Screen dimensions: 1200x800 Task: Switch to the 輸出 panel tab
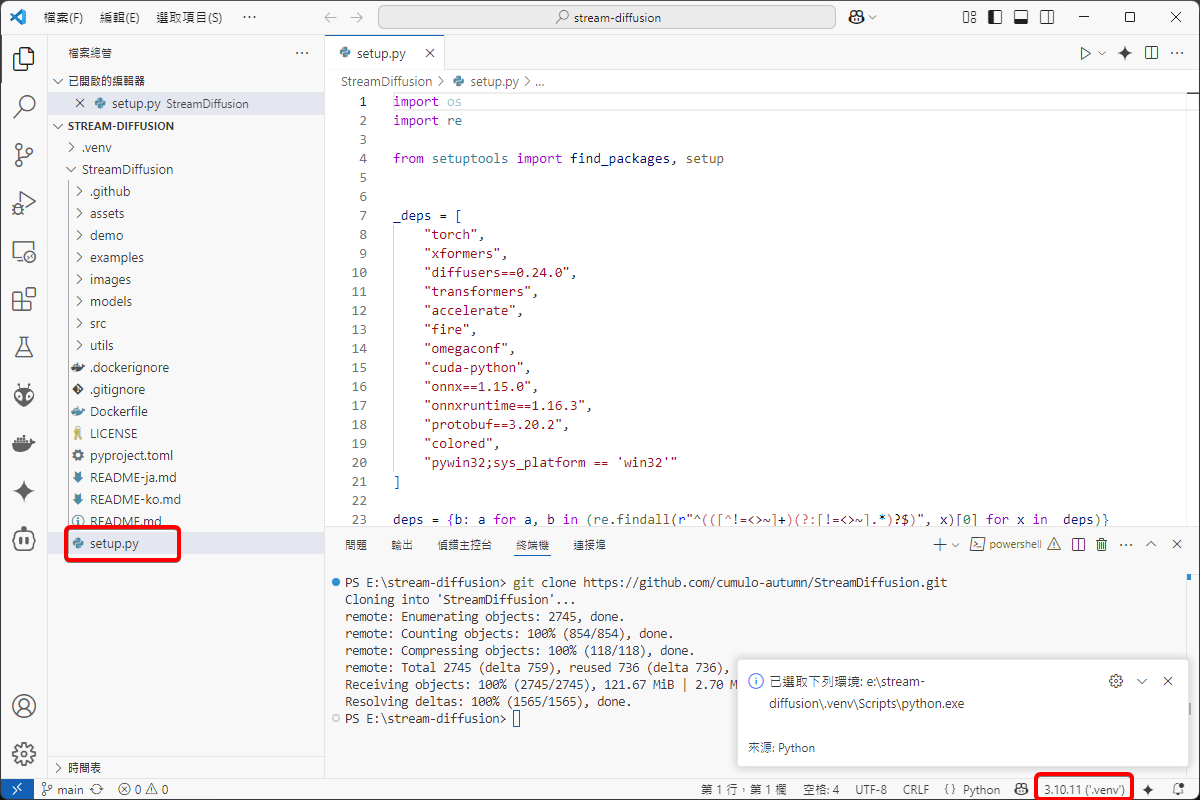tap(402, 545)
